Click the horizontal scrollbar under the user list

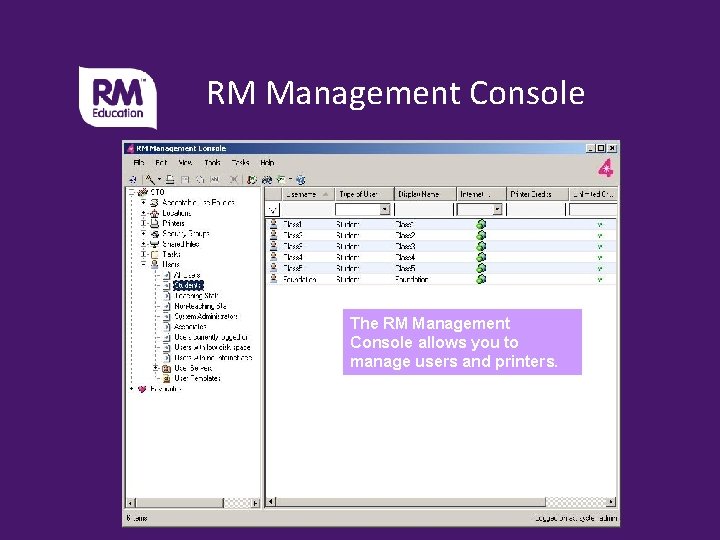[441, 501]
